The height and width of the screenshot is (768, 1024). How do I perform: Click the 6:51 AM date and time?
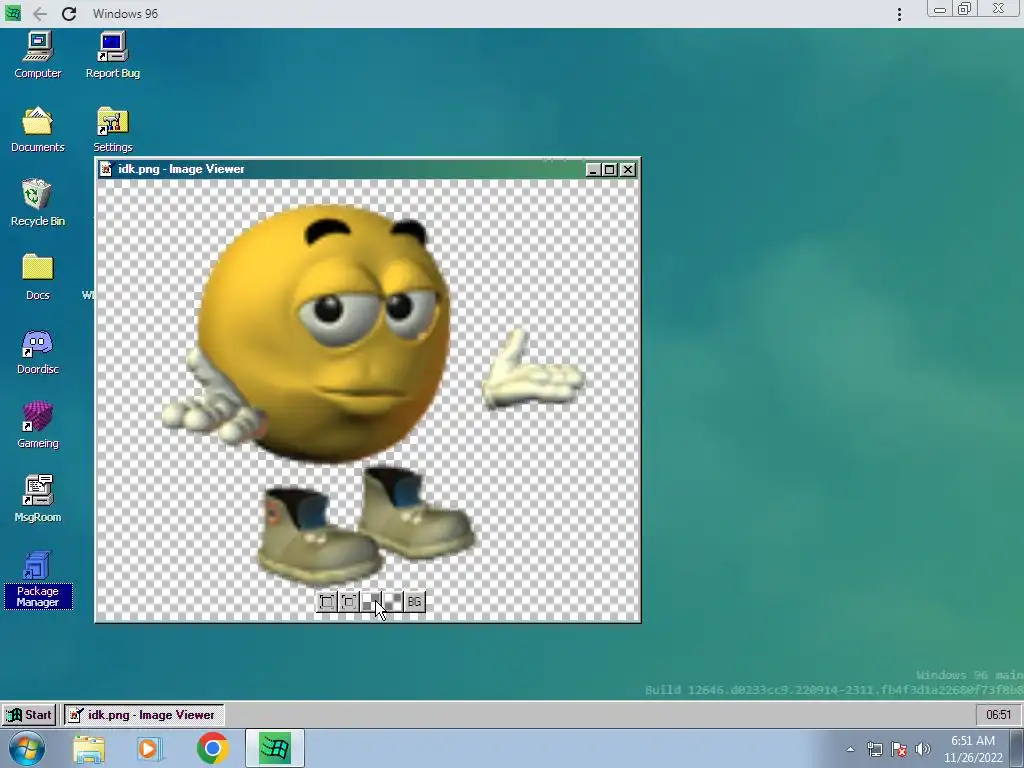pos(973,749)
